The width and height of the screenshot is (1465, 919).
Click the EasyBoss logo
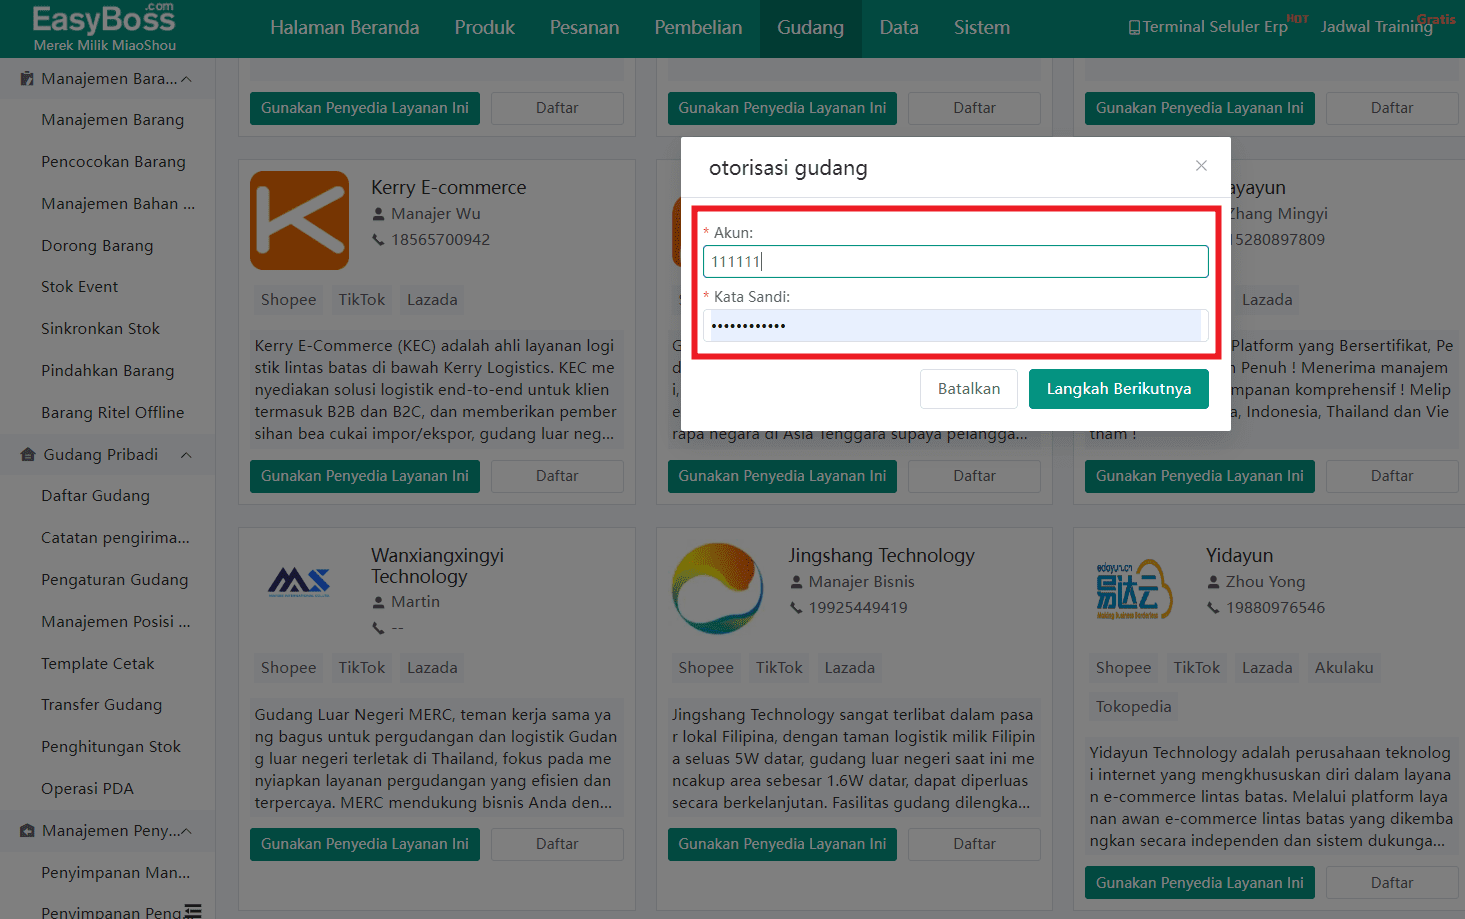coord(104,27)
